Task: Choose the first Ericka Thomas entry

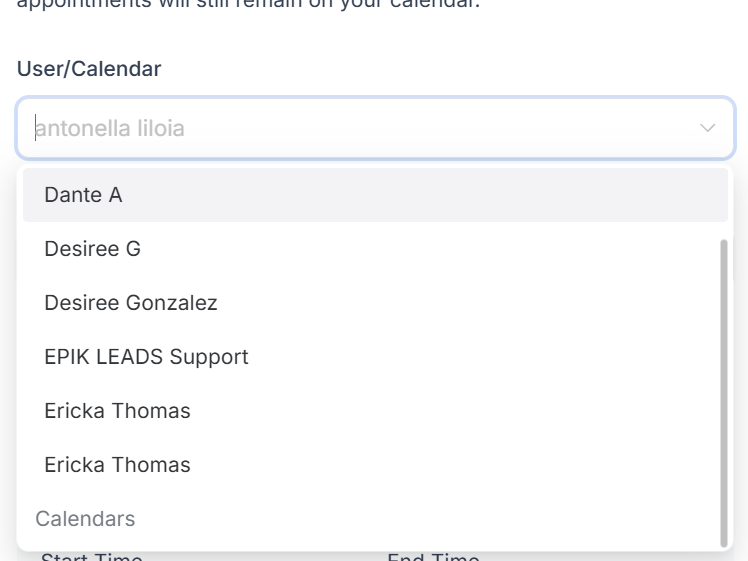Action: (x=117, y=411)
